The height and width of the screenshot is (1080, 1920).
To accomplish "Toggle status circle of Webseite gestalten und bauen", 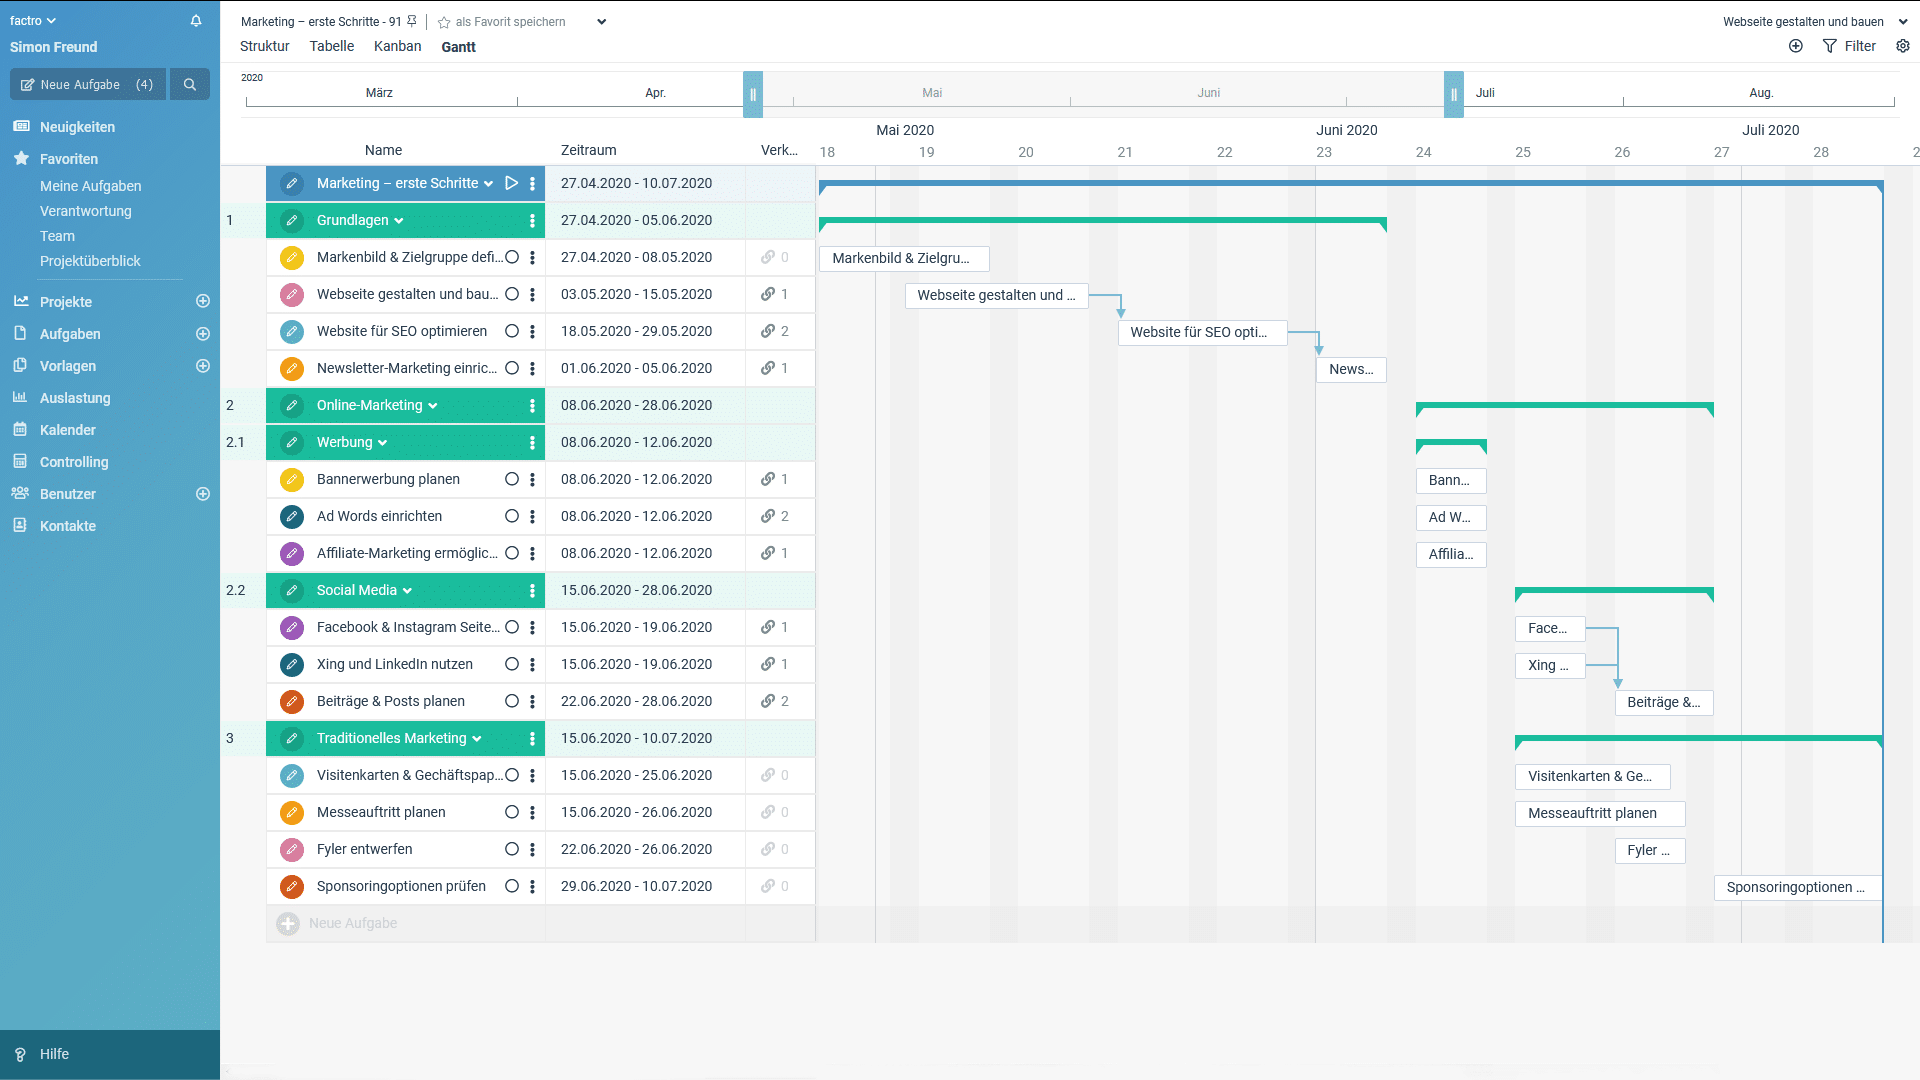I will (x=512, y=294).
